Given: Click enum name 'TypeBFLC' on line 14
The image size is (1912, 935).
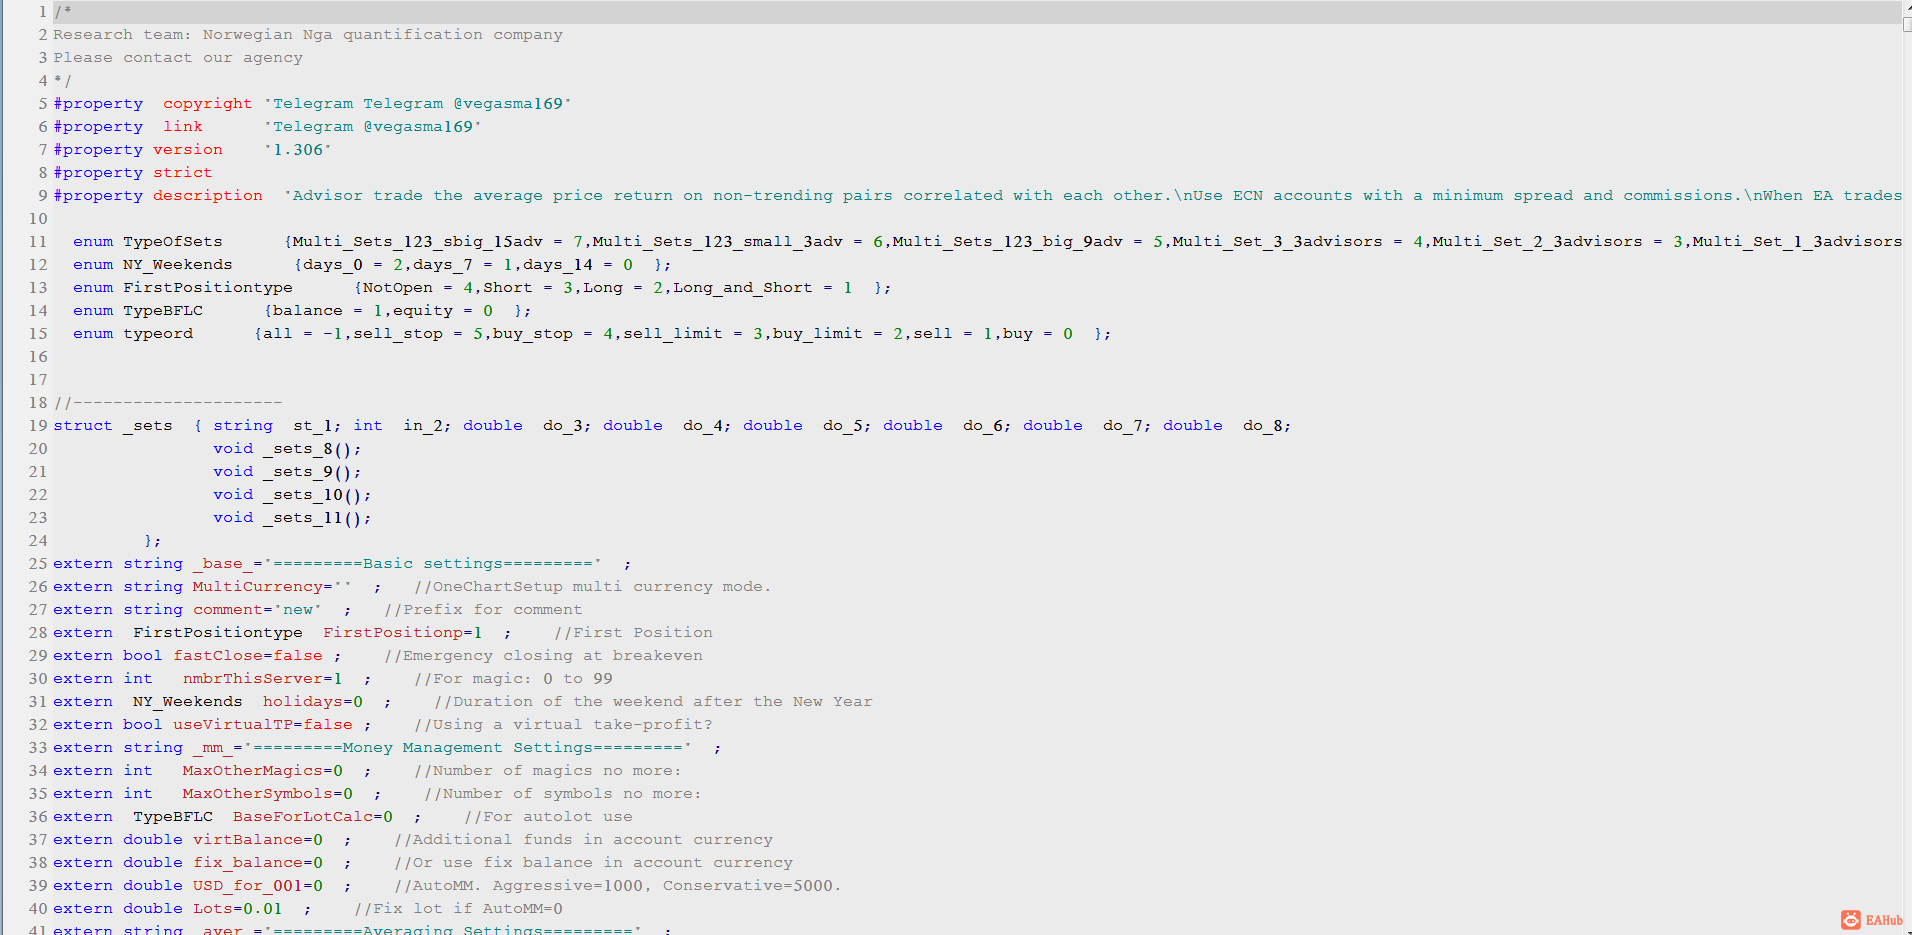Looking at the screenshot, I should pos(163,311).
